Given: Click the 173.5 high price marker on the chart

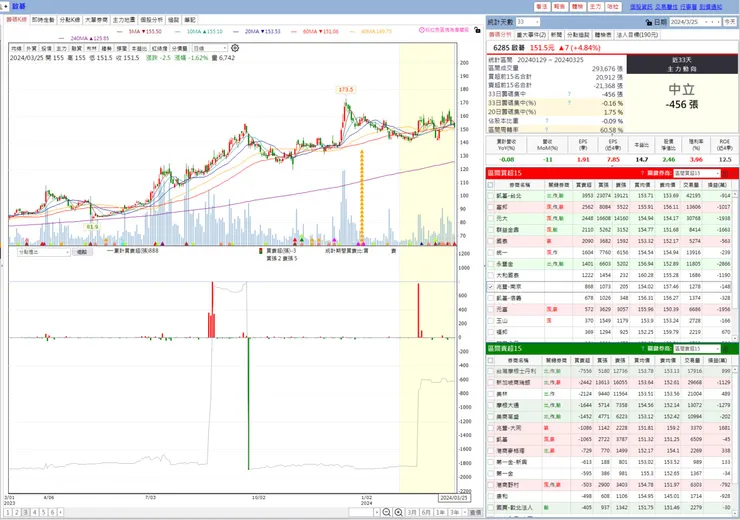Looking at the screenshot, I should [345, 89].
